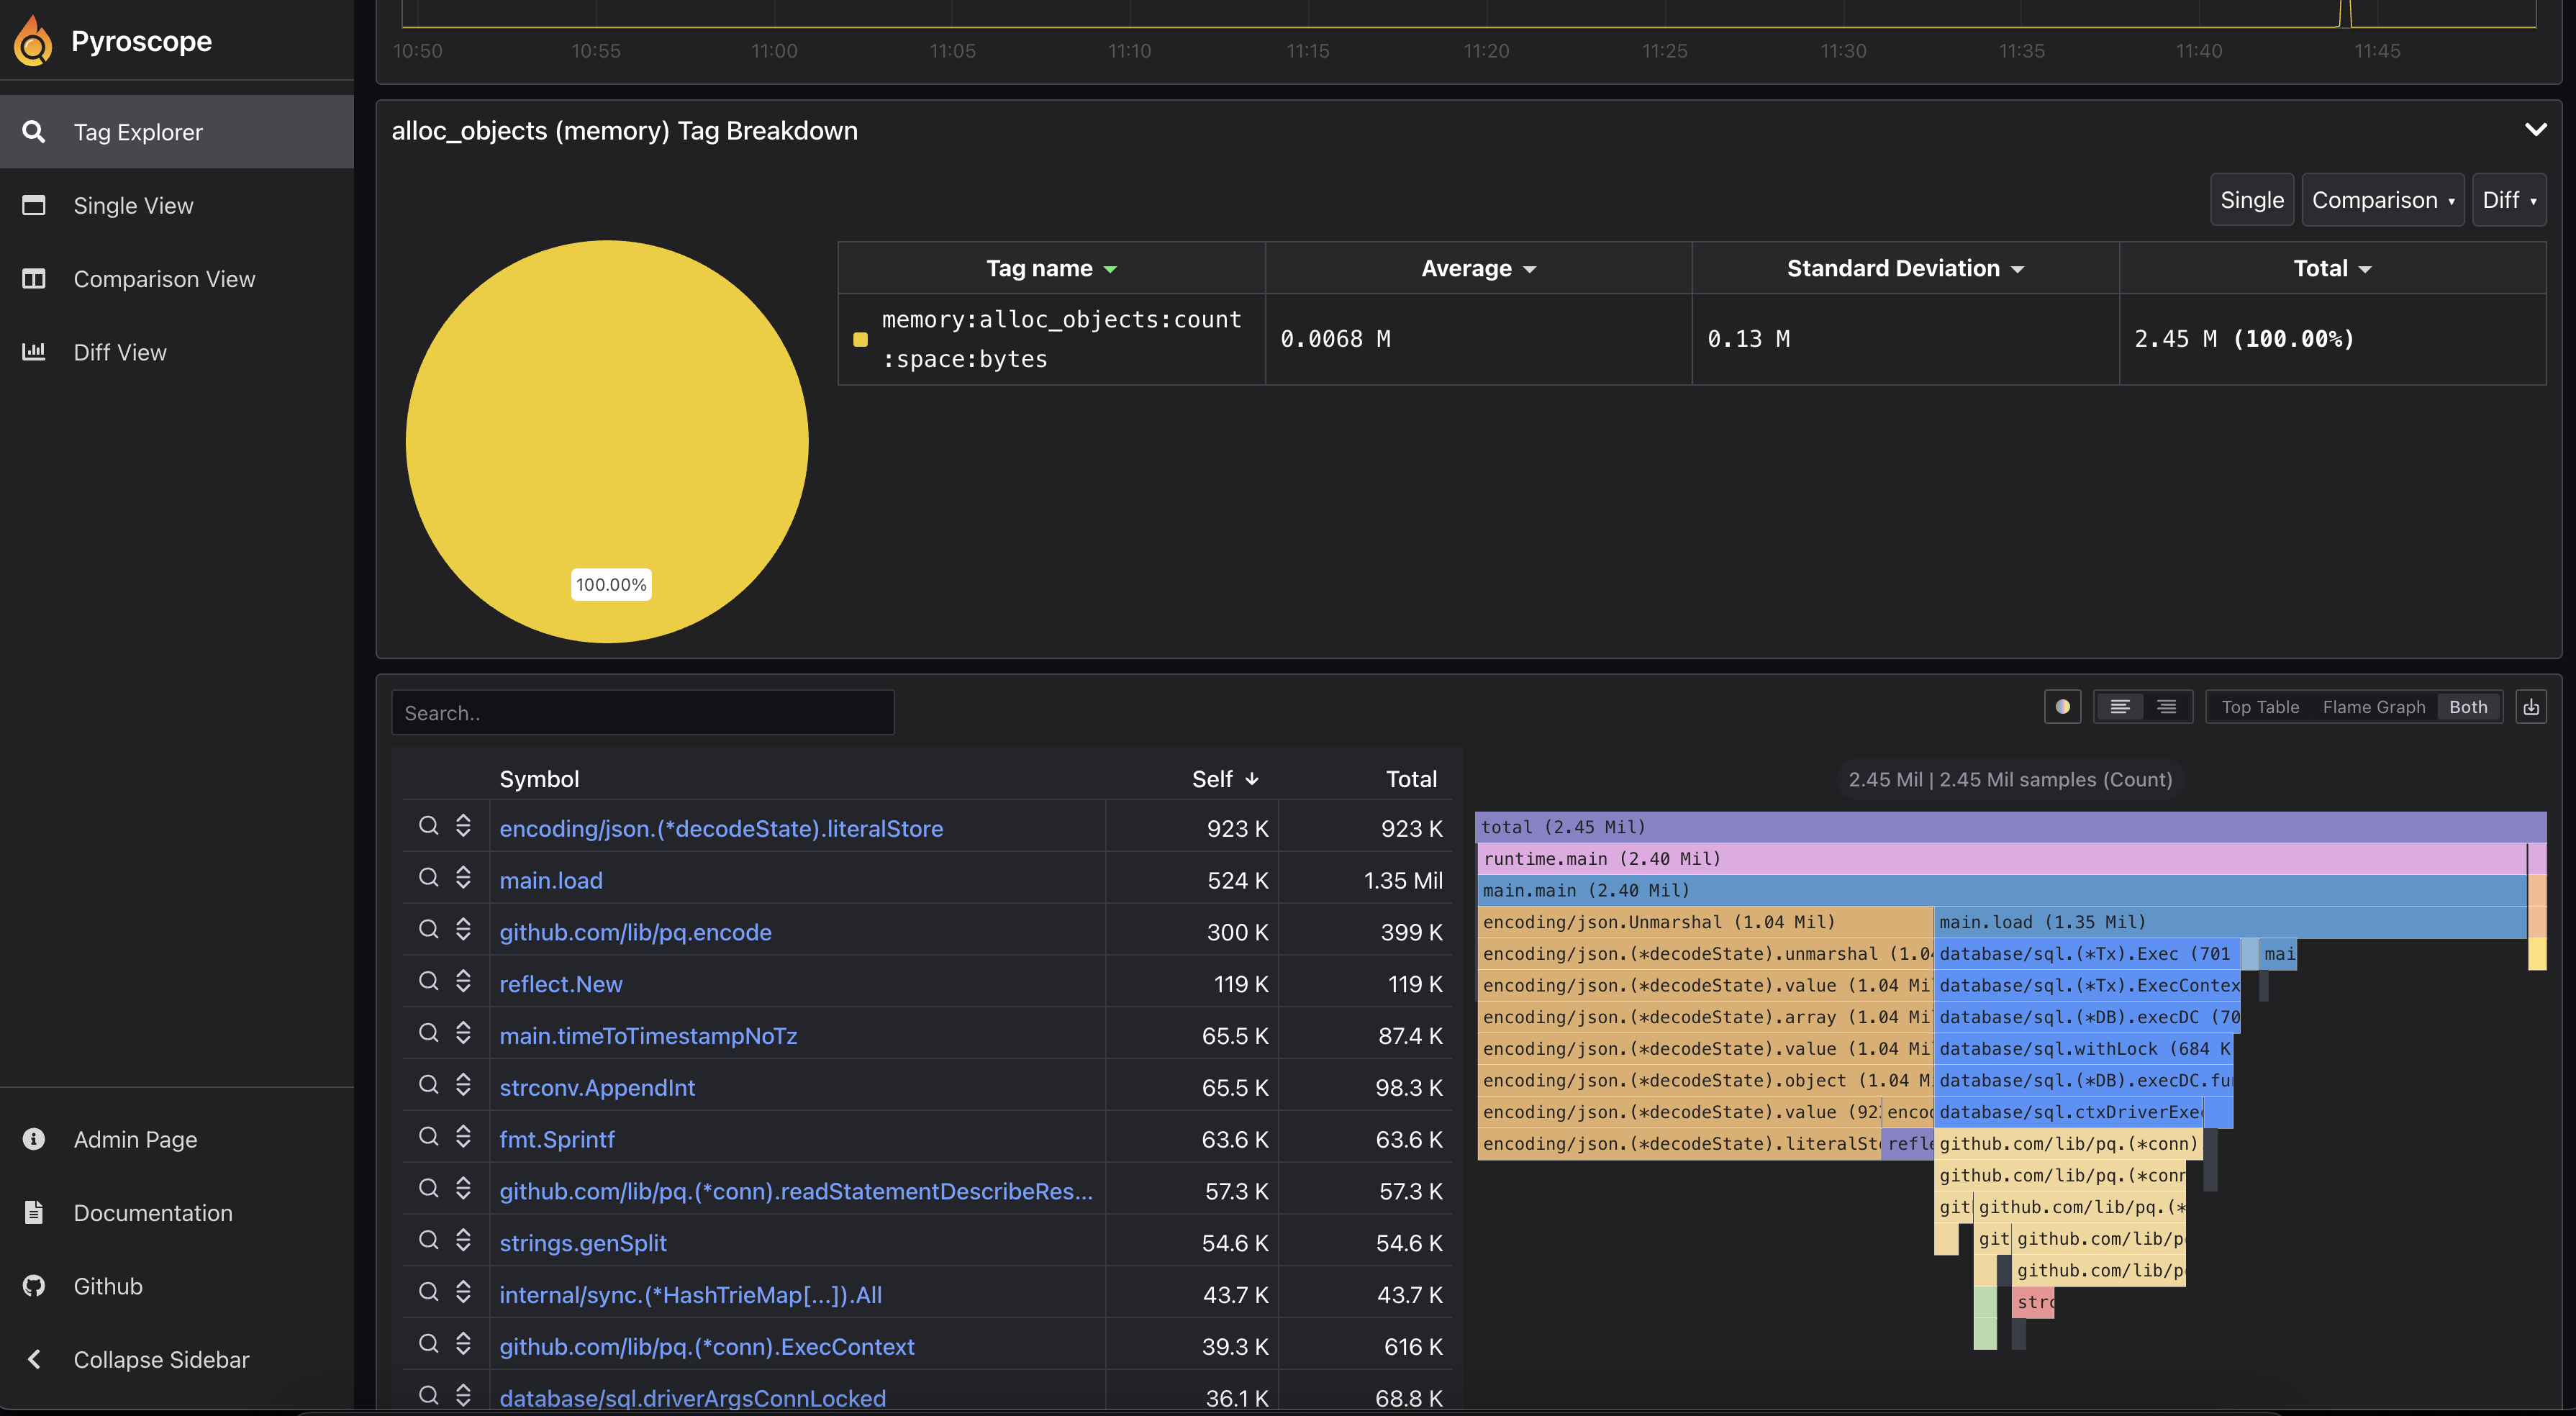Open the Comparison dropdown button
The width and height of the screenshot is (2576, 1416).
coord(2382,200)
